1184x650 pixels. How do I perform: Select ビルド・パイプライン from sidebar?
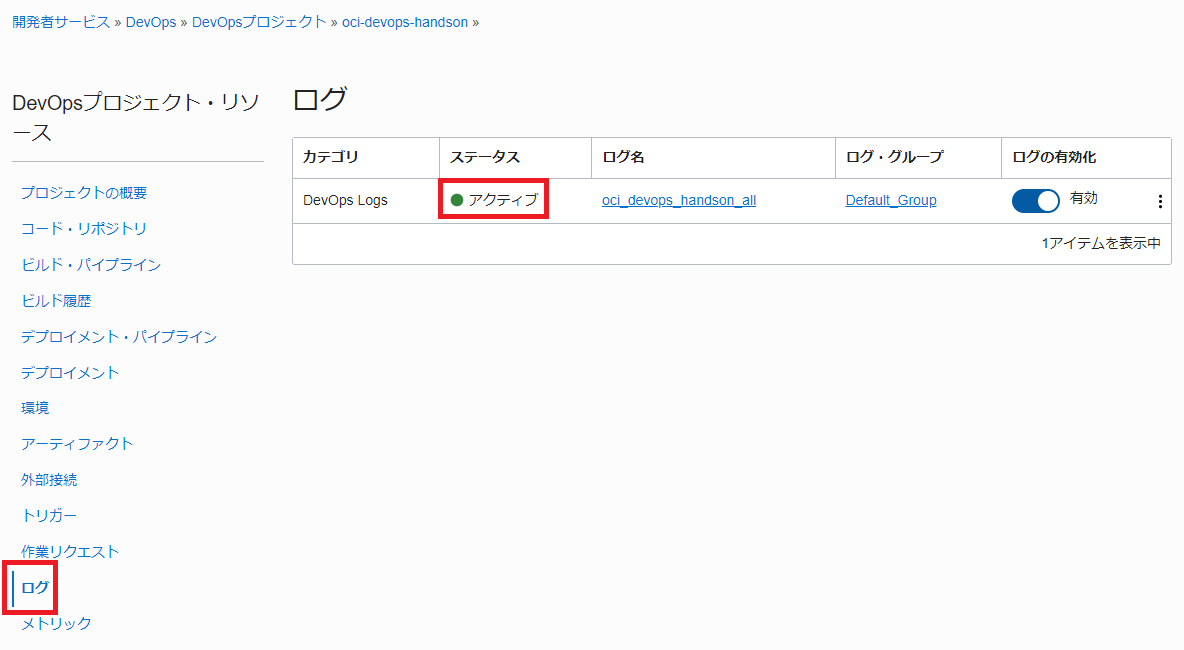click(x=91, y=265)
